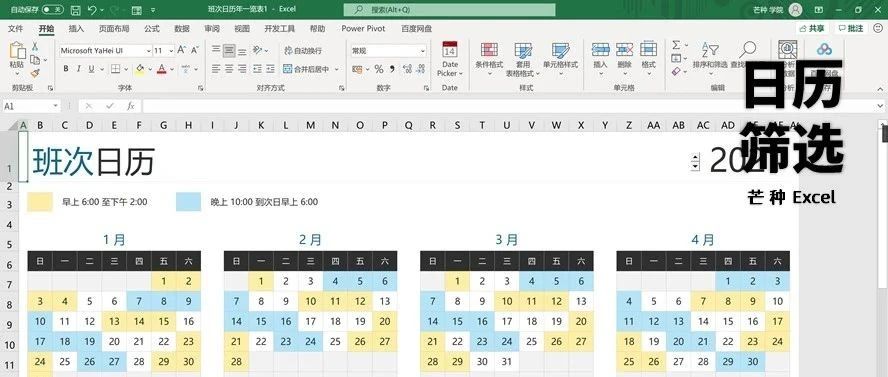888x377 pixels.
Task: Toggle Italic formatting
Action: pyautogui.click(x=79, y=69)
